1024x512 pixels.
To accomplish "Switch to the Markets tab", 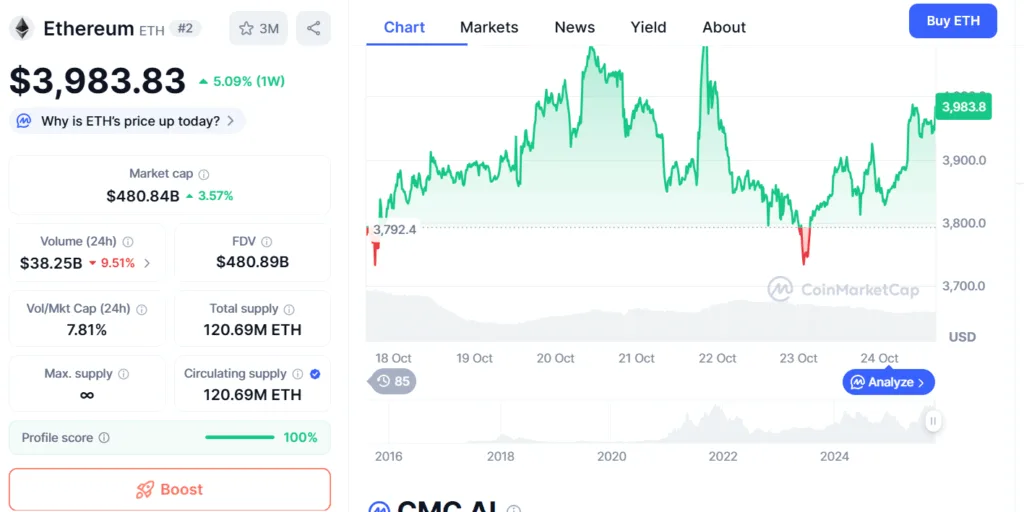I will (489, 27).
